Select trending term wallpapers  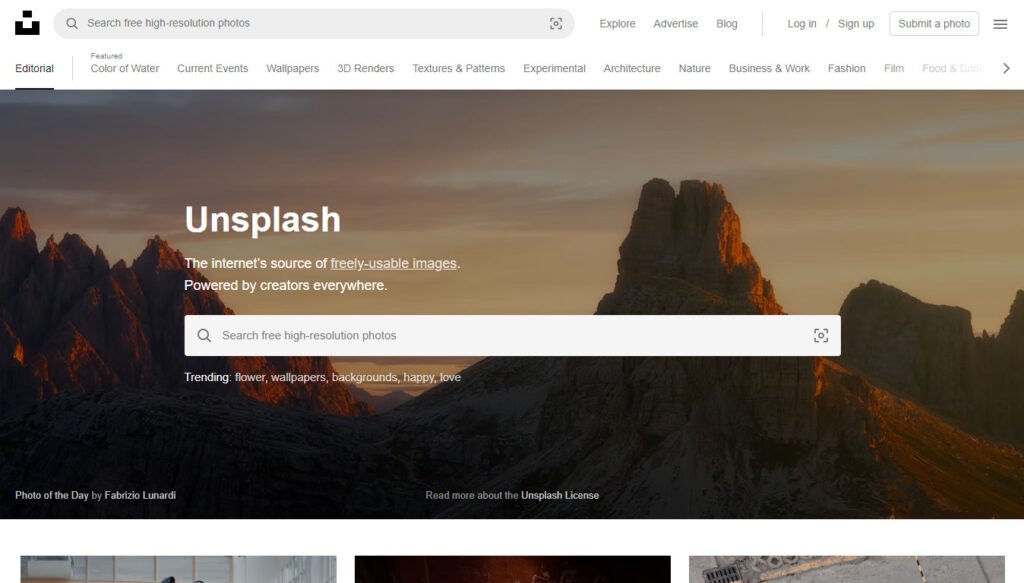pyautogui.click(x=298, y=377)
